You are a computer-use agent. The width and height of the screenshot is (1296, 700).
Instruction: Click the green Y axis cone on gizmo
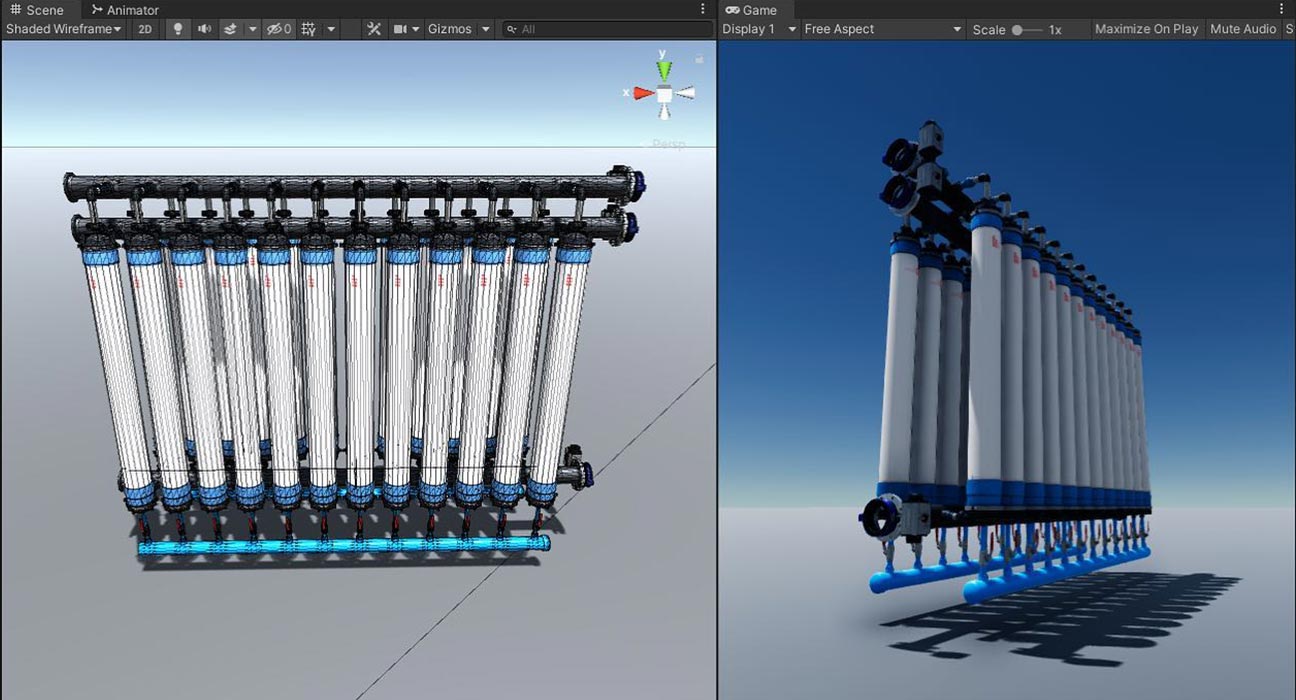coord(664,69)
